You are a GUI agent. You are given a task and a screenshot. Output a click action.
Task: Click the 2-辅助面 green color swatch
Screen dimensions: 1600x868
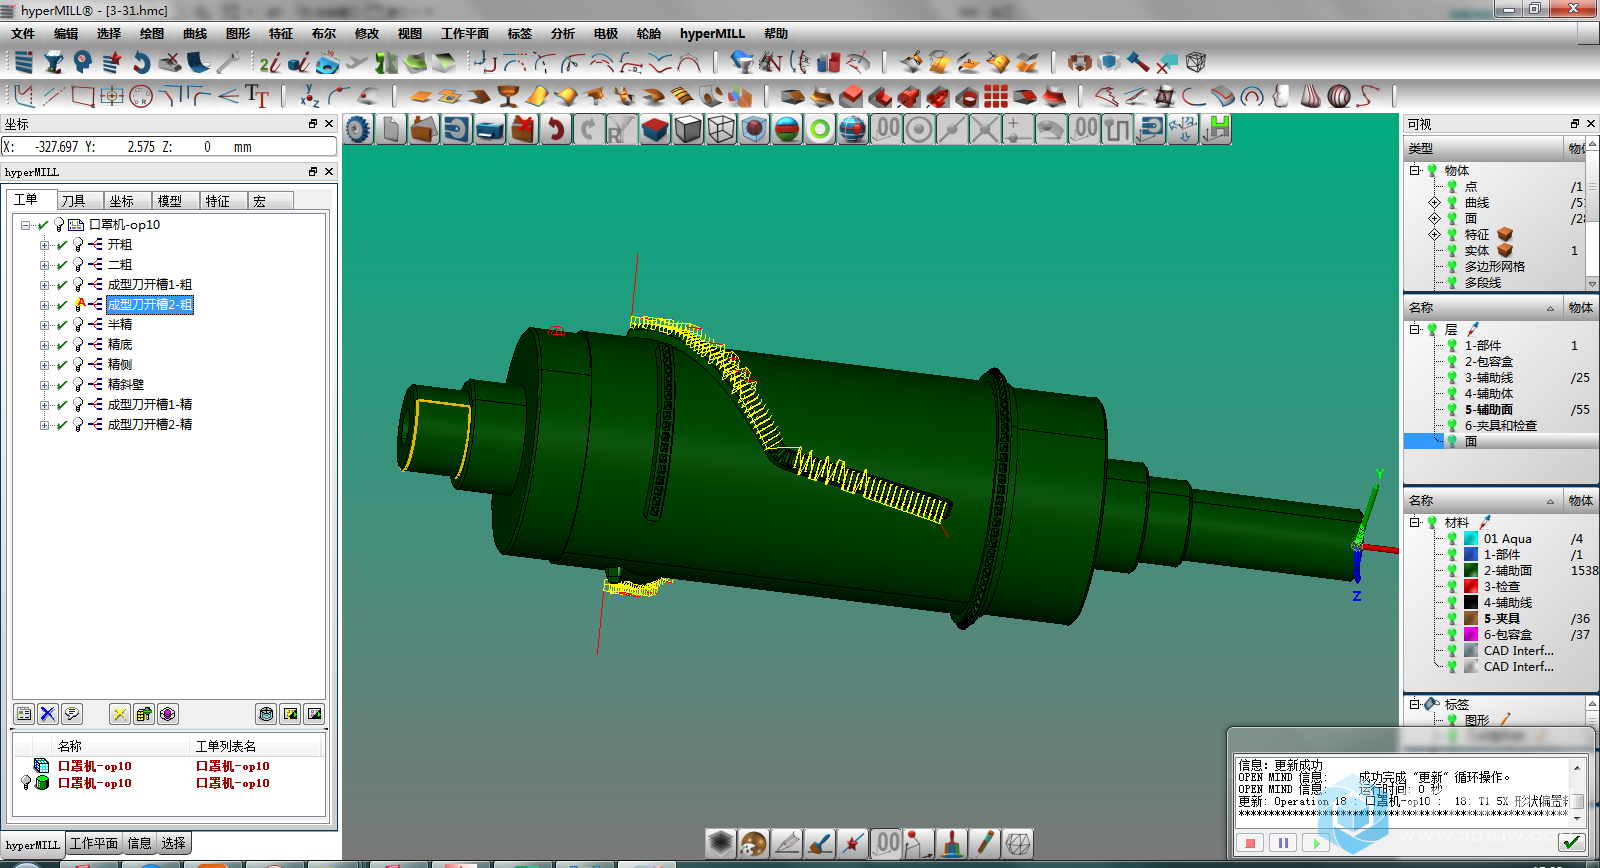[1471, 570]
